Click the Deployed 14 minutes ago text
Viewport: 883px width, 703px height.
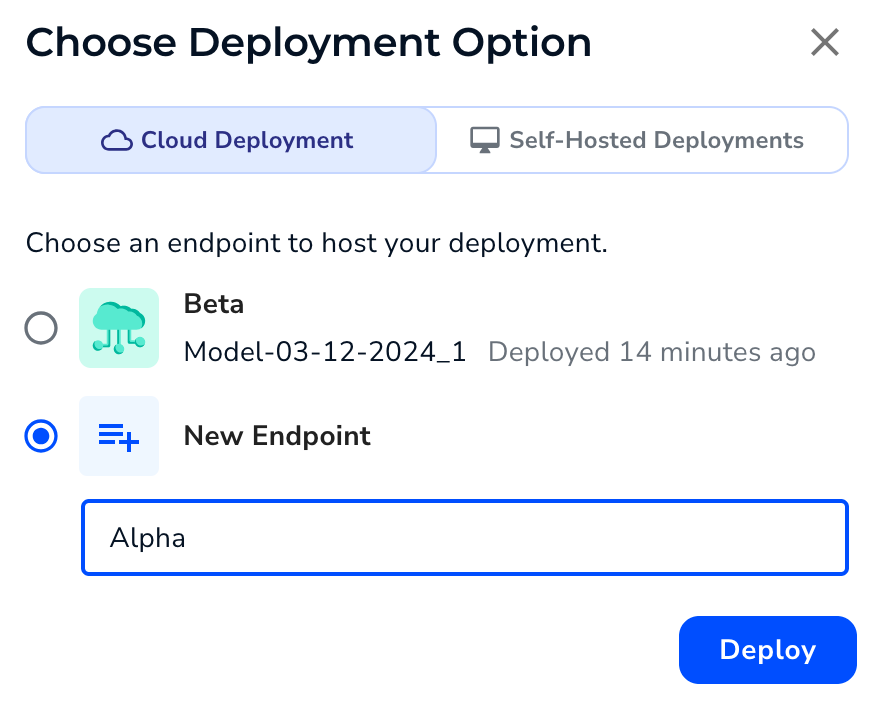pyautogui.click(x=651, y=352)
